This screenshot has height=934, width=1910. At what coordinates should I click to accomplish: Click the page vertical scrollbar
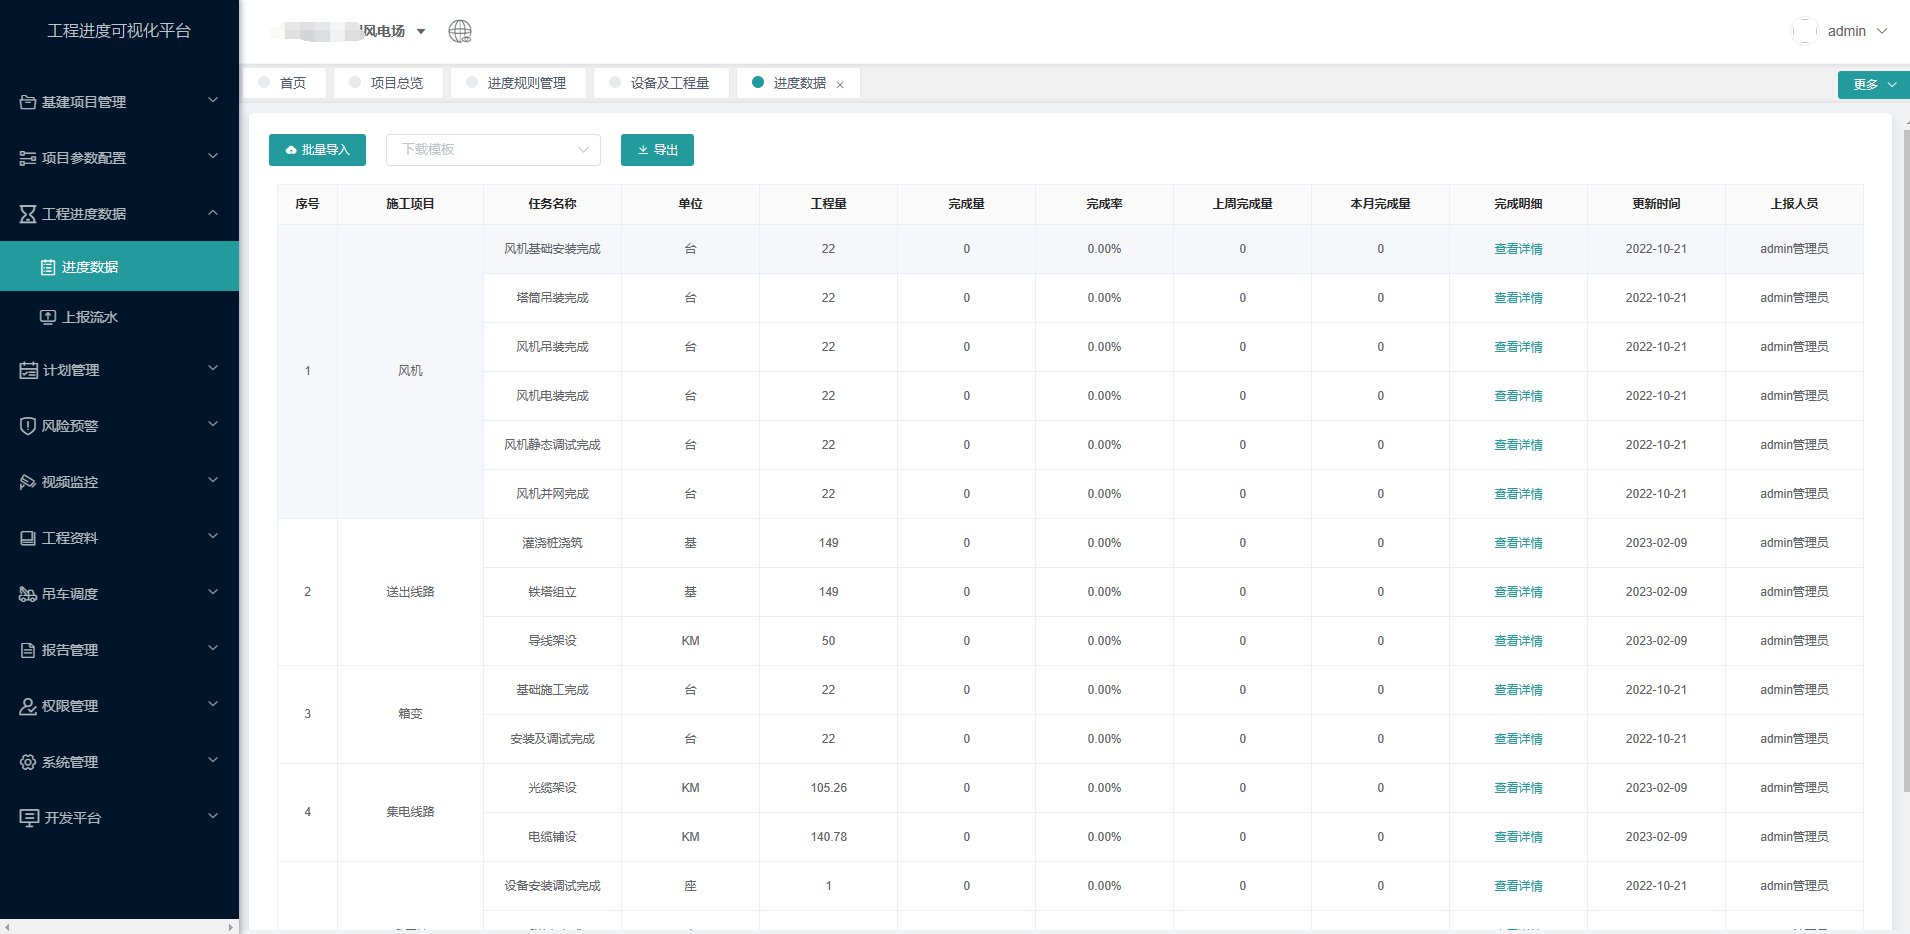point(1906,460)
